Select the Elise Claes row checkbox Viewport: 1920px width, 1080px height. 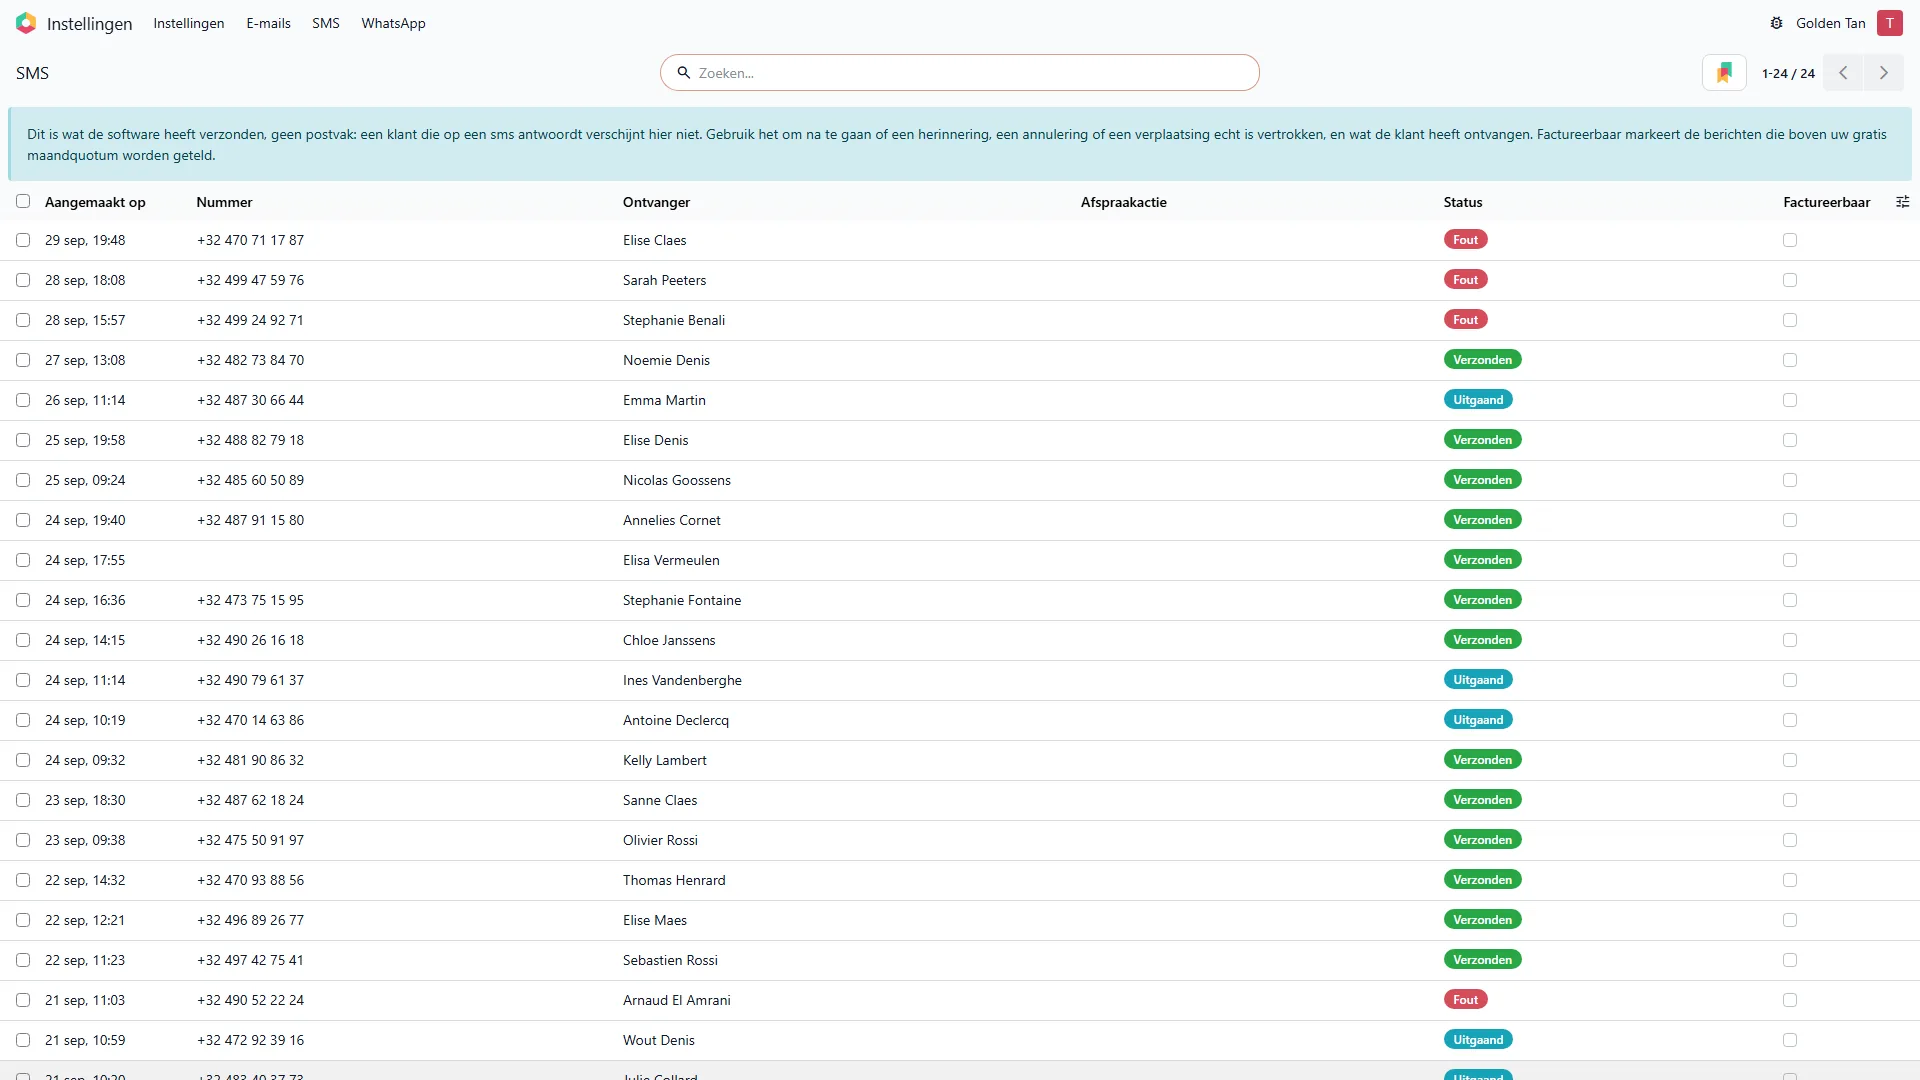tap(23, 240)
